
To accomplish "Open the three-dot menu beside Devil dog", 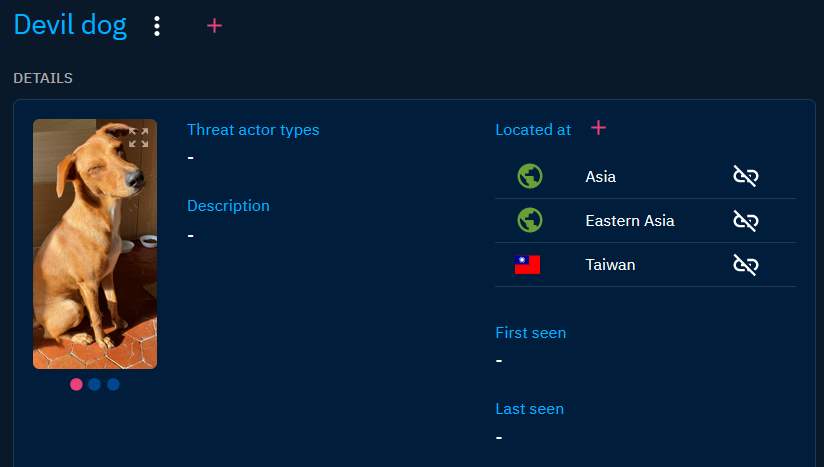I will [157, 26].
